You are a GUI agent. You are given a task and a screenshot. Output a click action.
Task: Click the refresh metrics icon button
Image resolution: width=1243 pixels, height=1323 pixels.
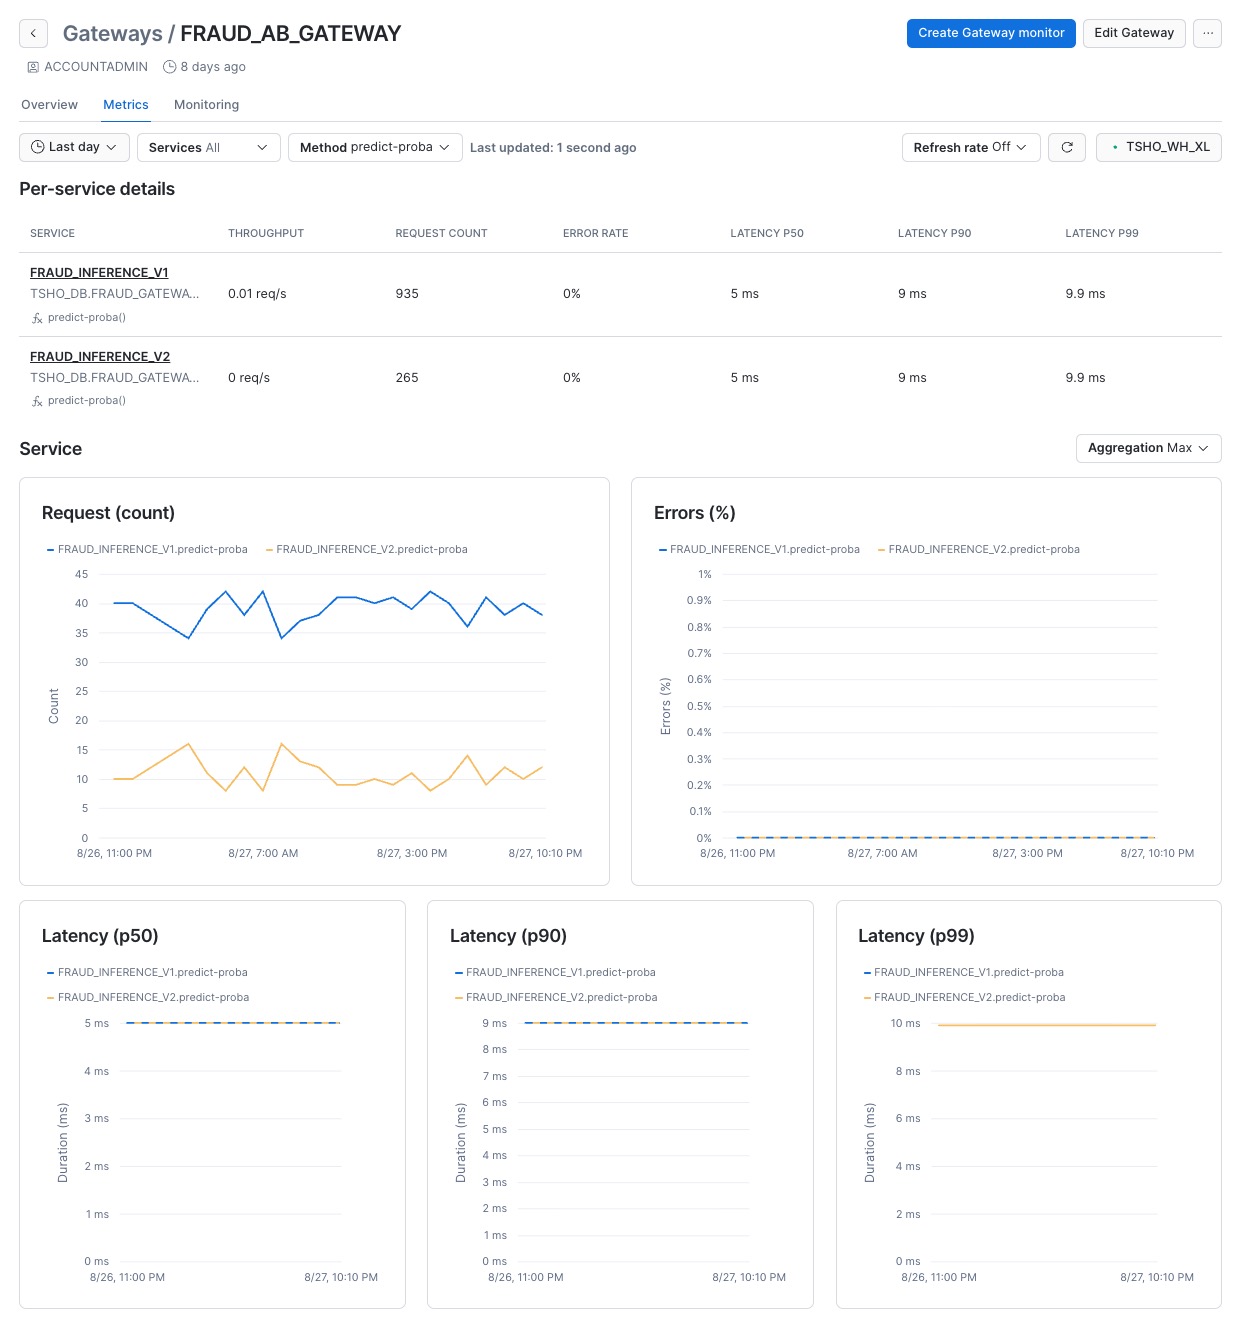point(1067,147)
